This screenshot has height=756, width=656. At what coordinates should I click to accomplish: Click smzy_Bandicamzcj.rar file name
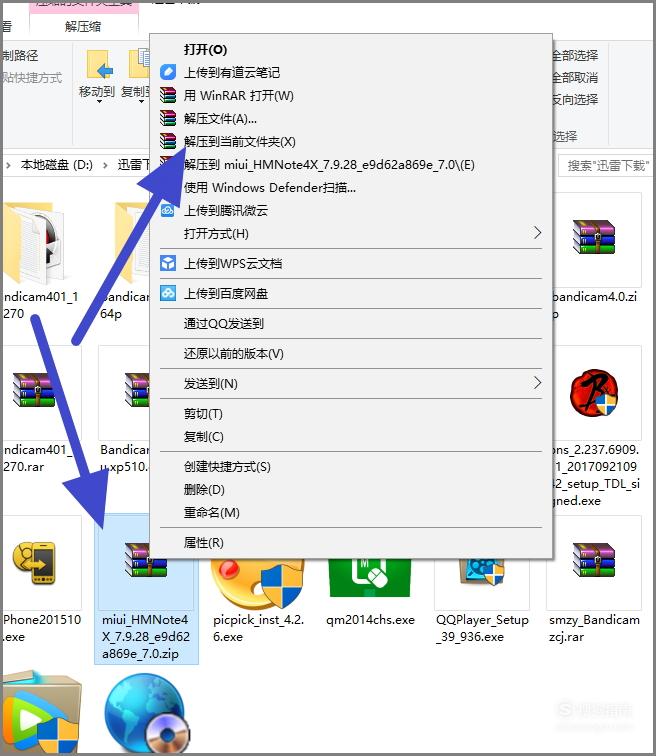(x=594, y=628)
